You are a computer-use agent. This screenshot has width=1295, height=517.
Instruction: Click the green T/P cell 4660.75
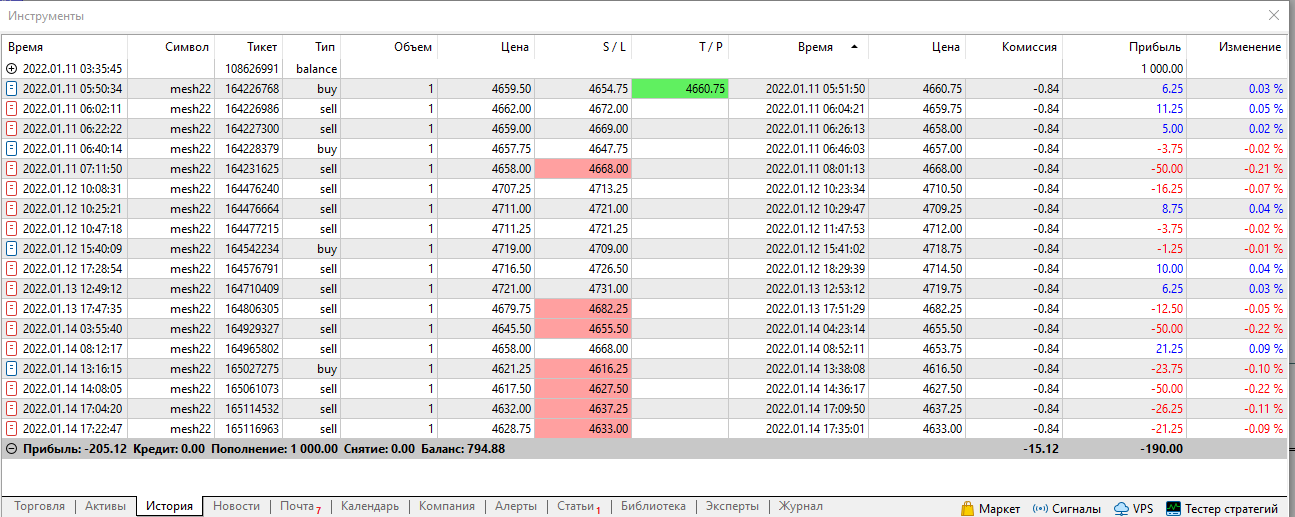click(680, 89)
